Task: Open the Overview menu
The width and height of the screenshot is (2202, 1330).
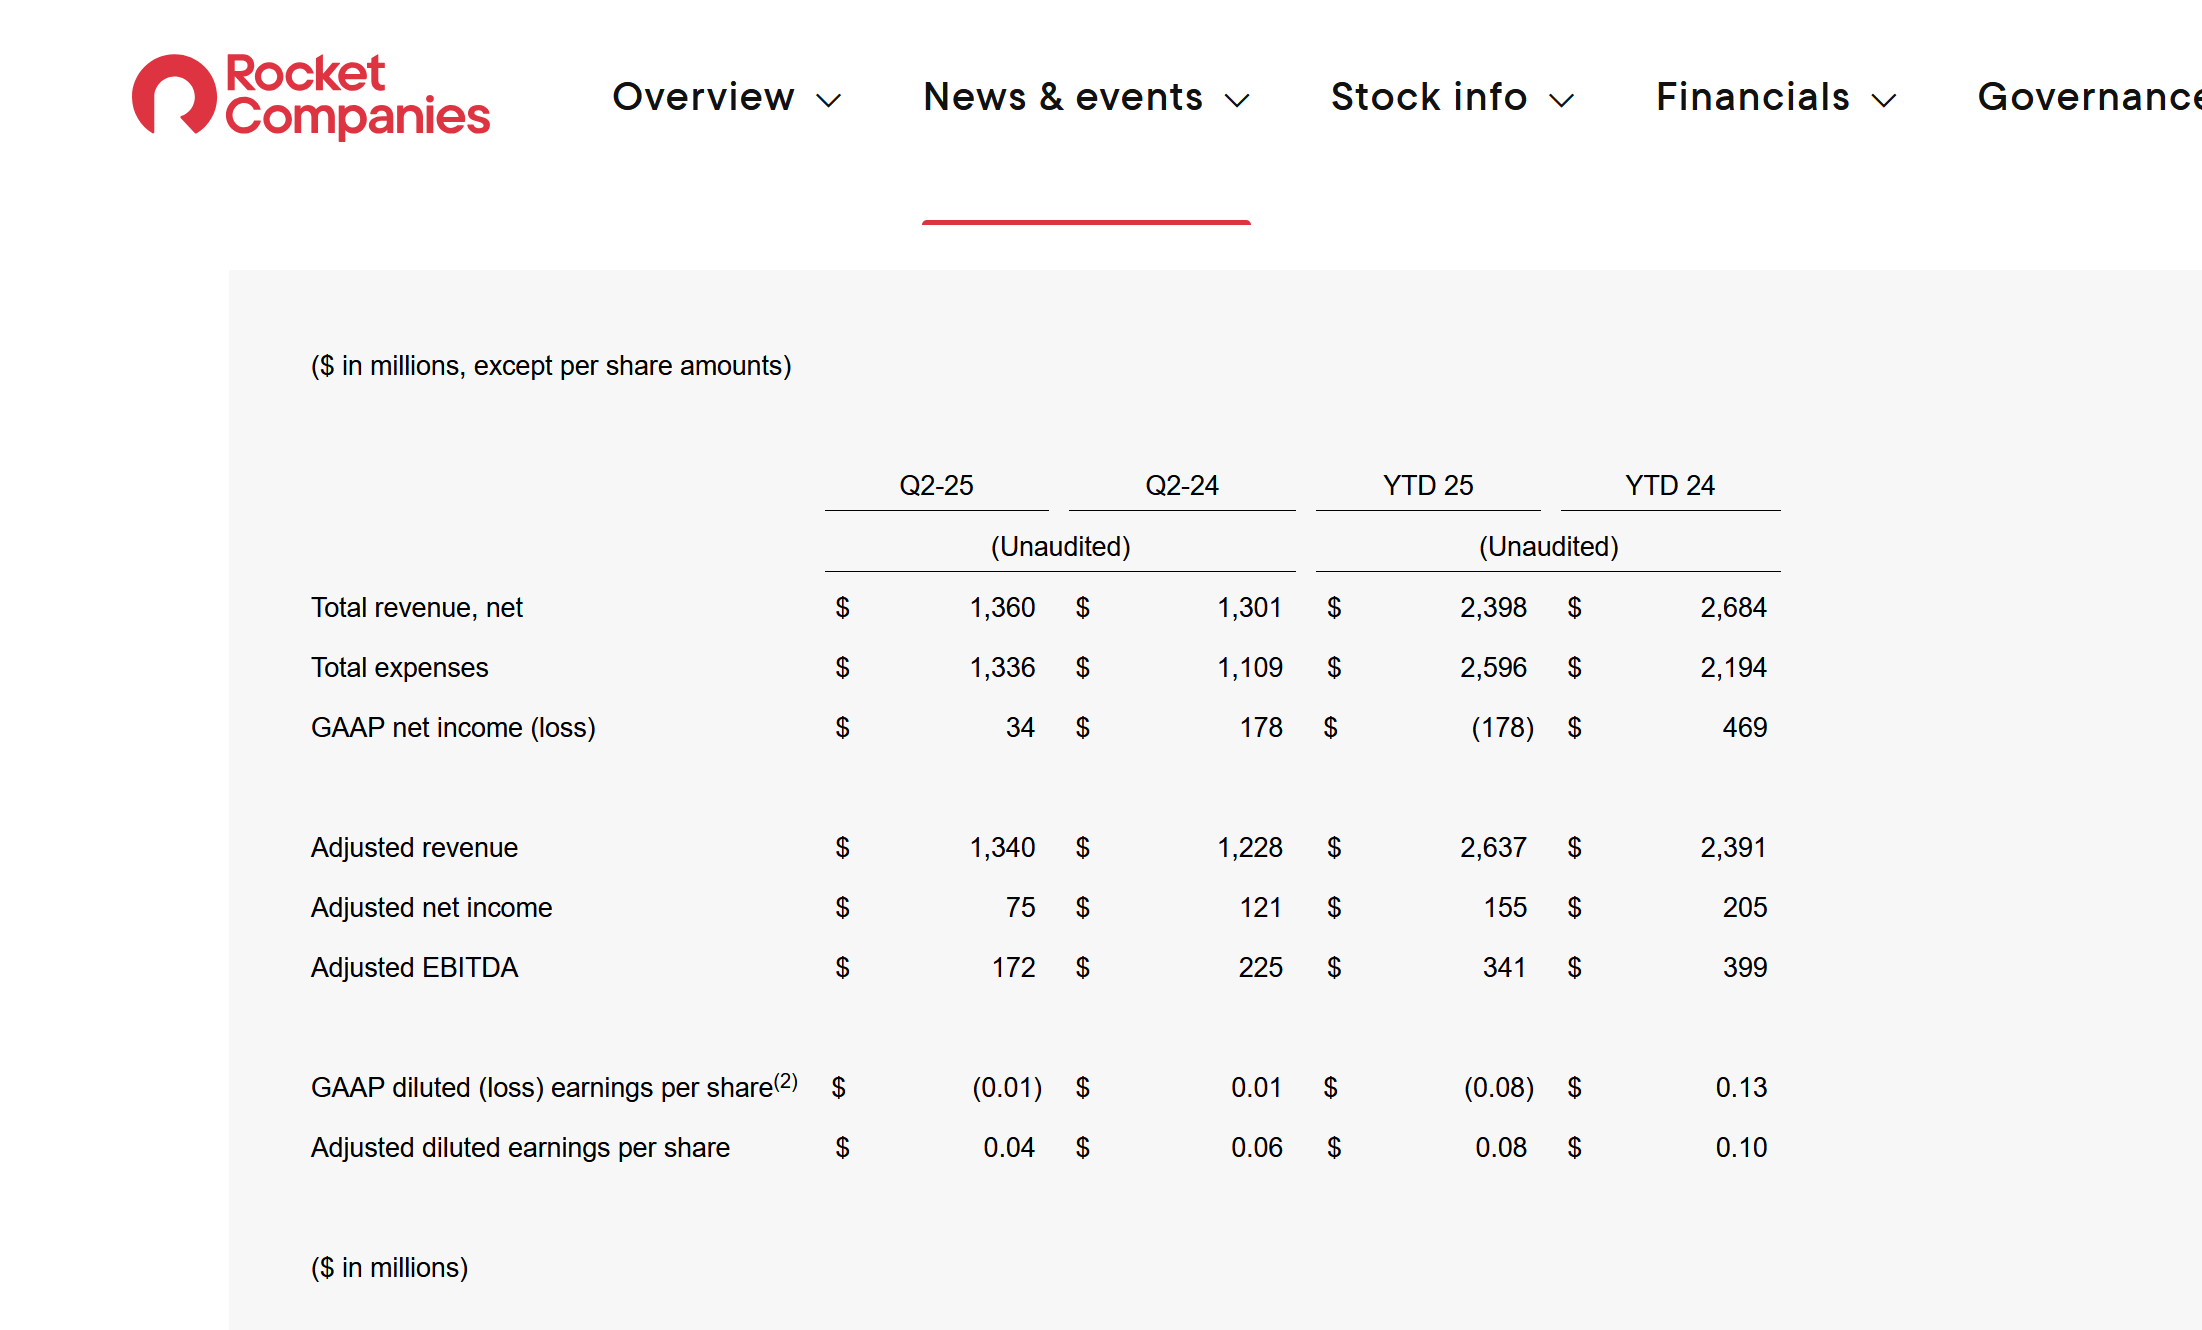Action: coord(703,97)
